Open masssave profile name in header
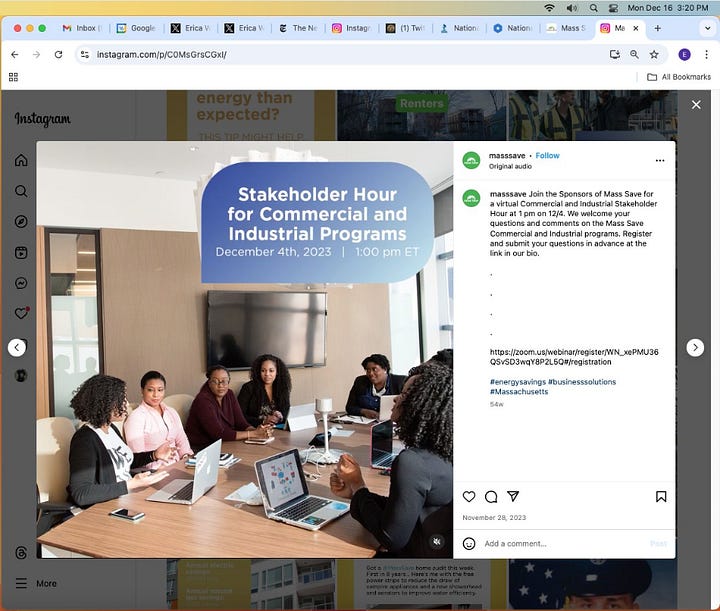720x611 pixels. click(507, 156)
